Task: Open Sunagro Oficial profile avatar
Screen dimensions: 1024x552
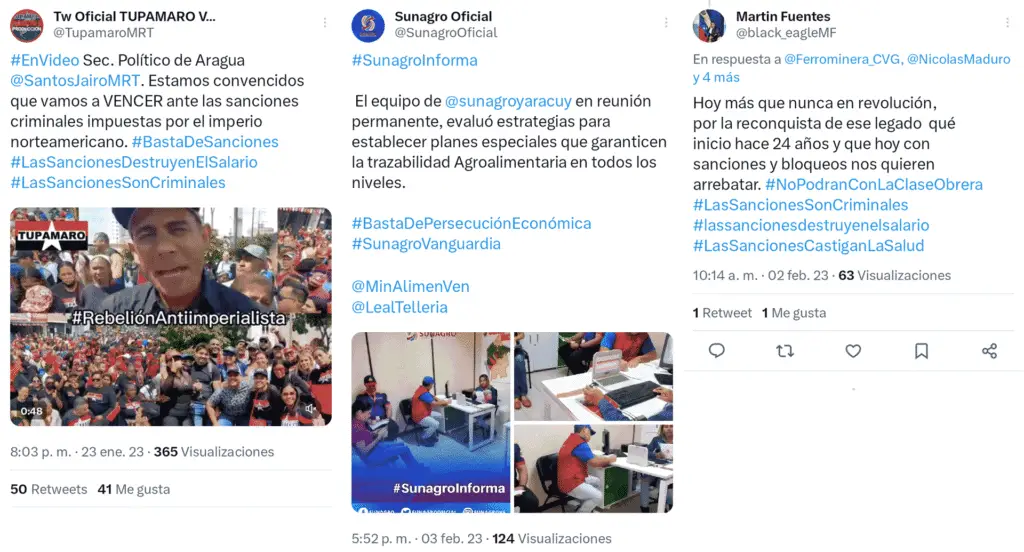Action: point(368,25)
